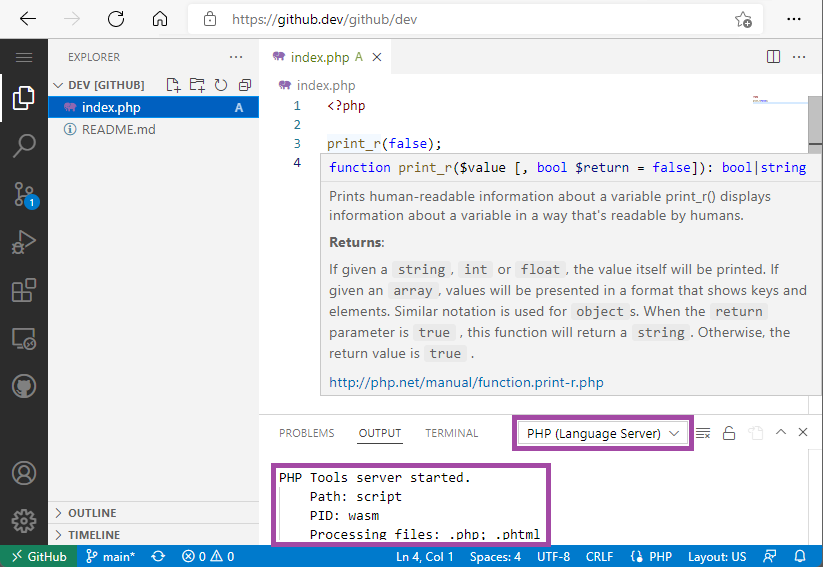View site information lock icon

click(x=210, y=19)
